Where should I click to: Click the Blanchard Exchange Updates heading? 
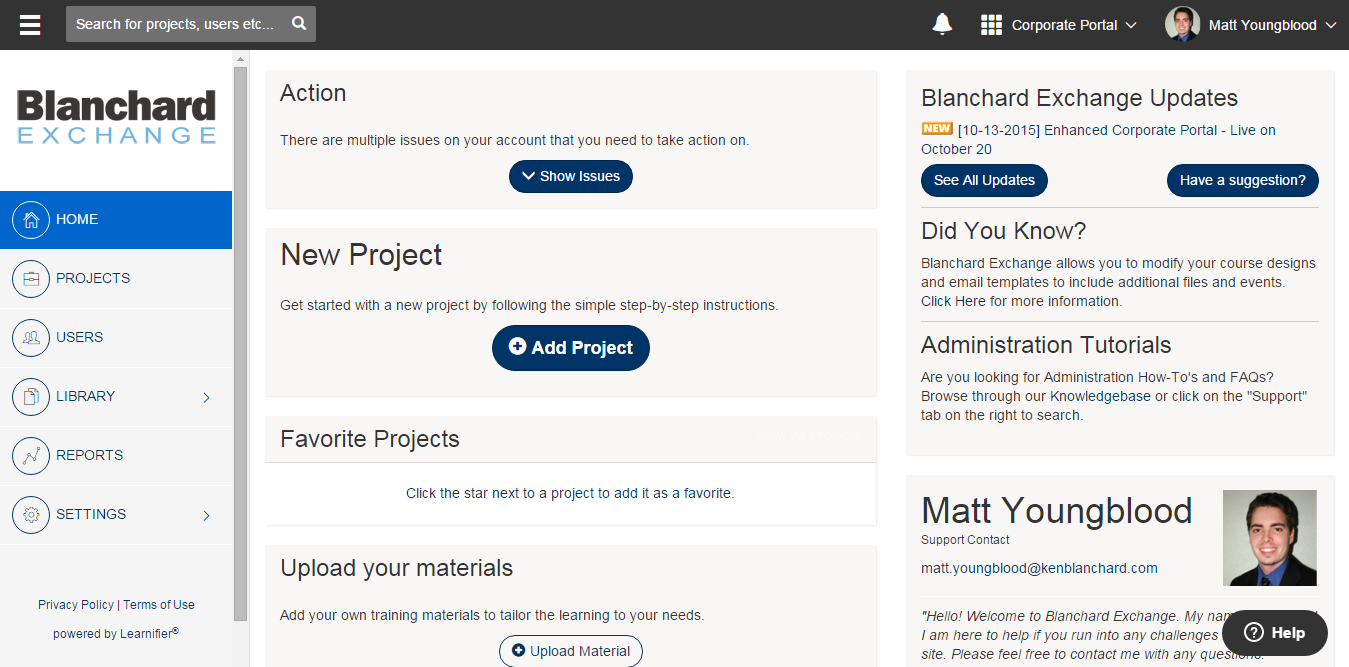click(1079, 98)
